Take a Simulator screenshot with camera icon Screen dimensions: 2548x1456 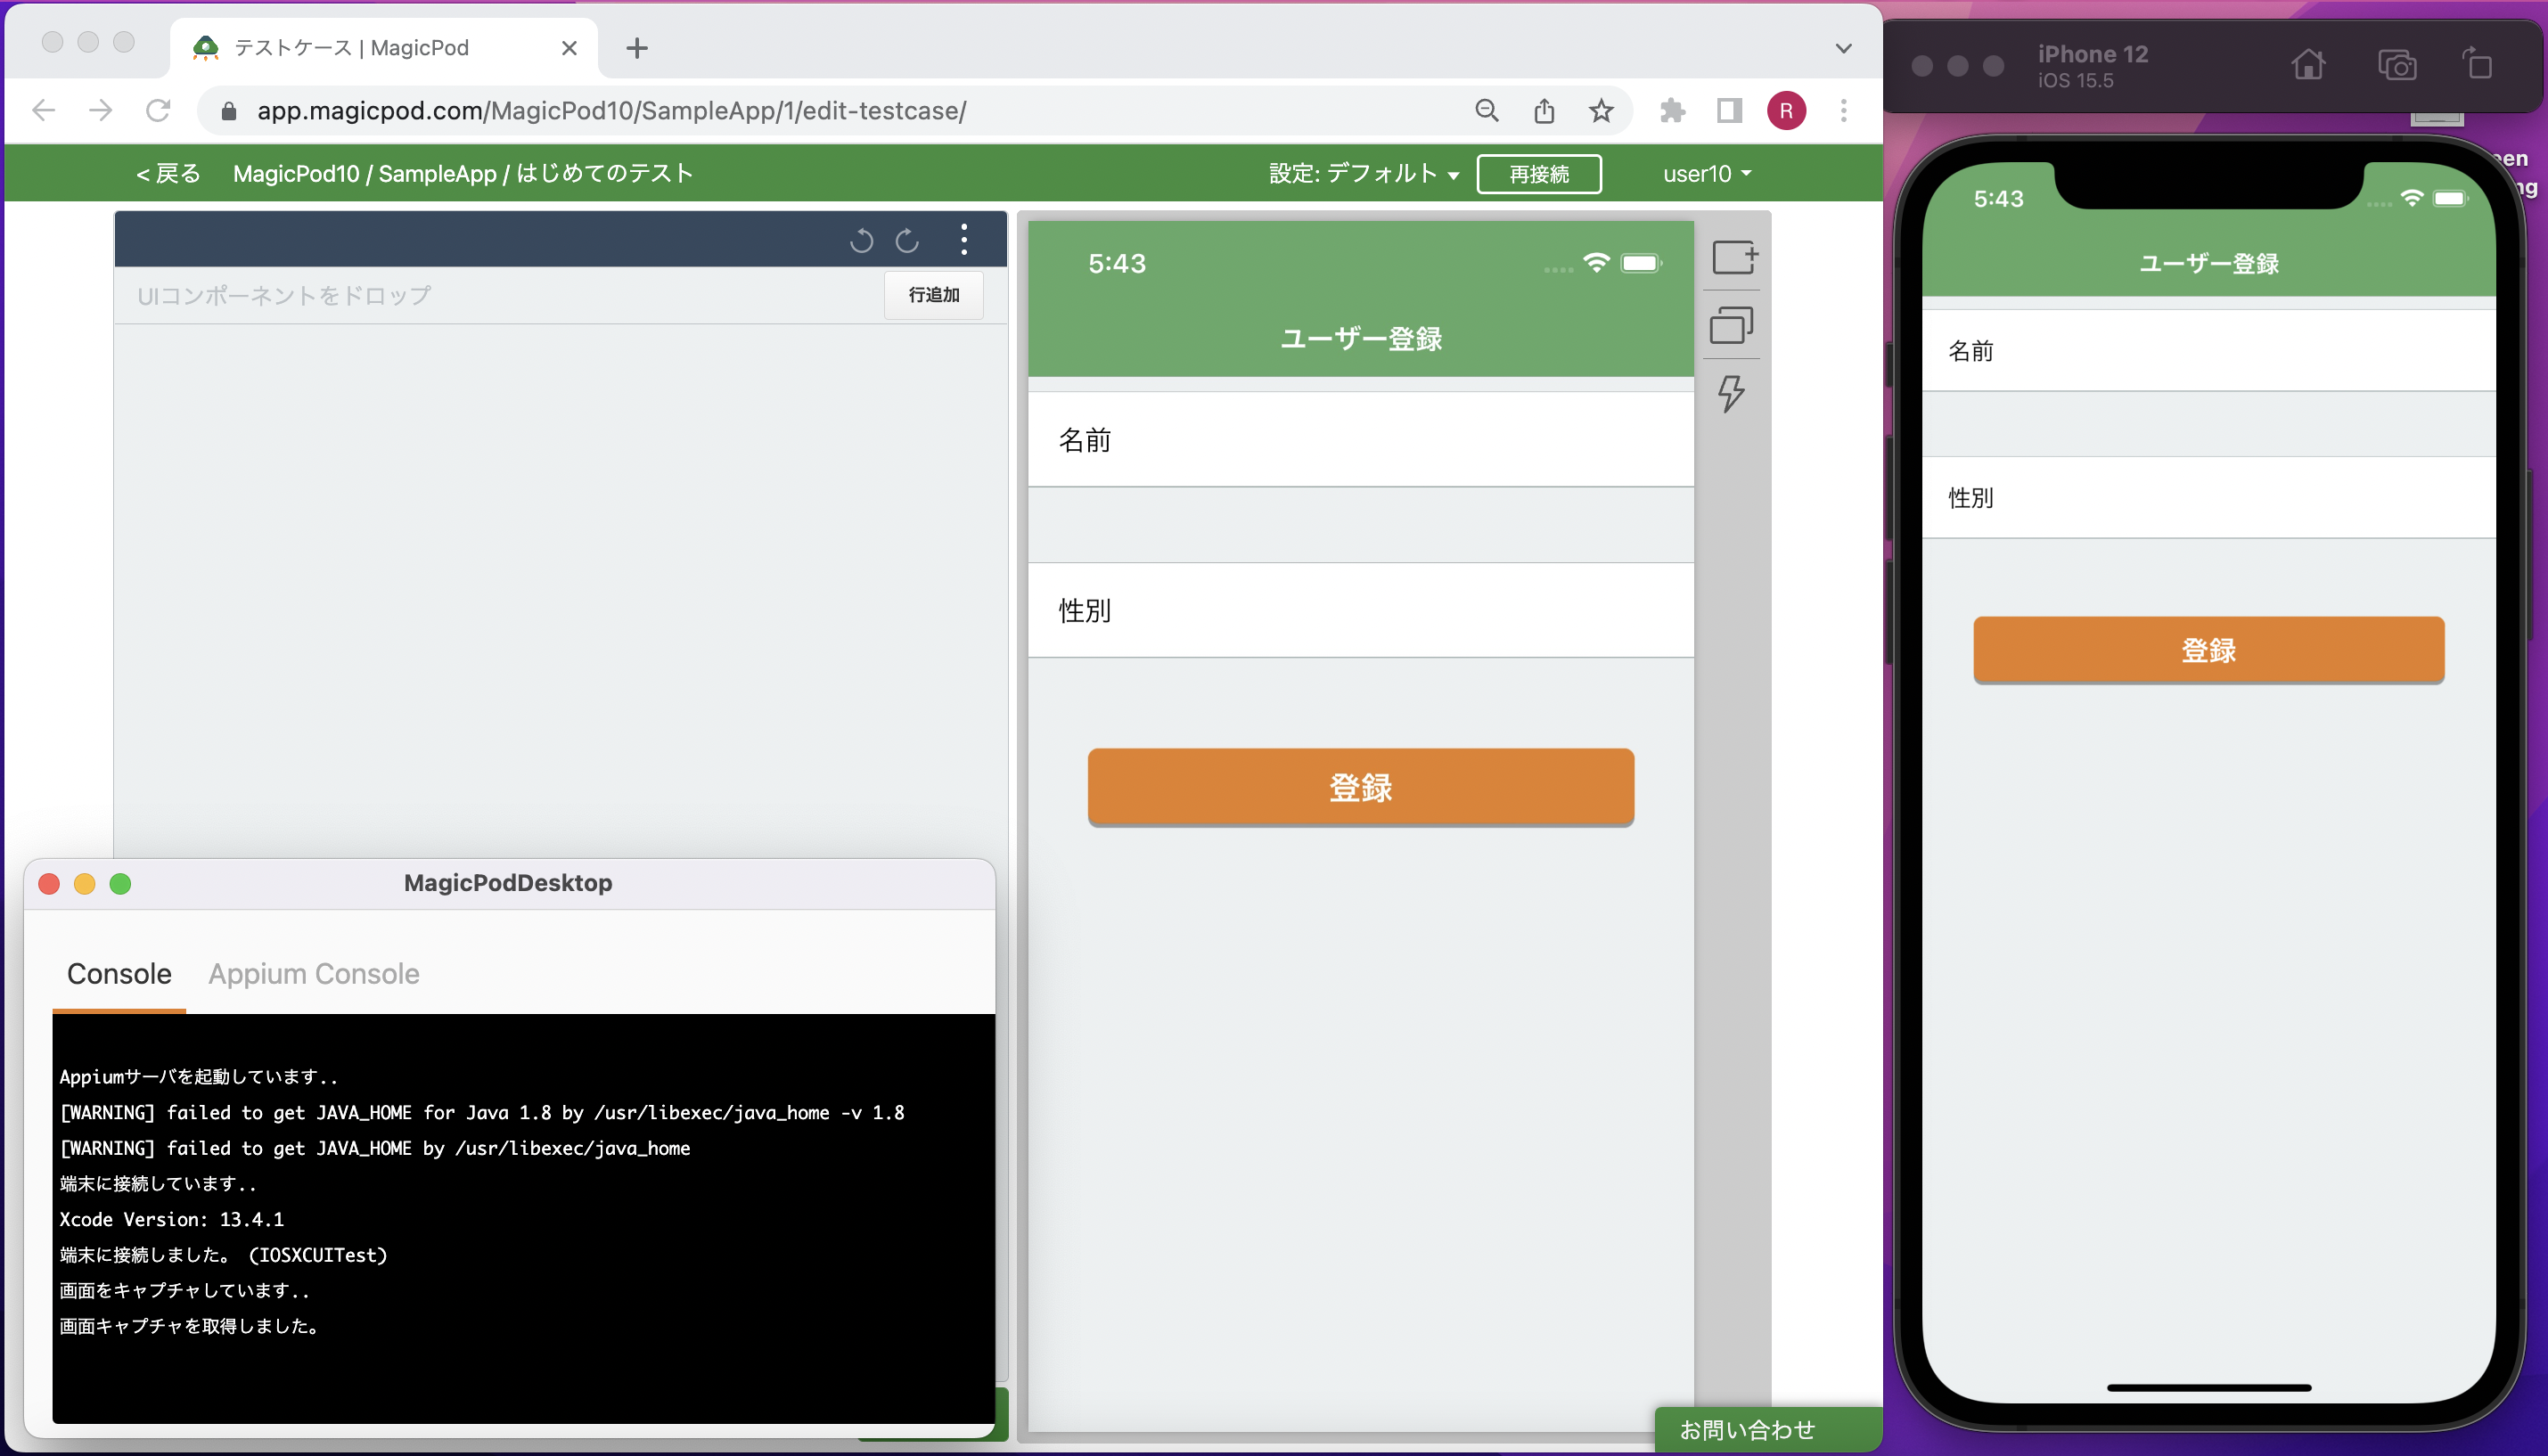[2397, 65]
